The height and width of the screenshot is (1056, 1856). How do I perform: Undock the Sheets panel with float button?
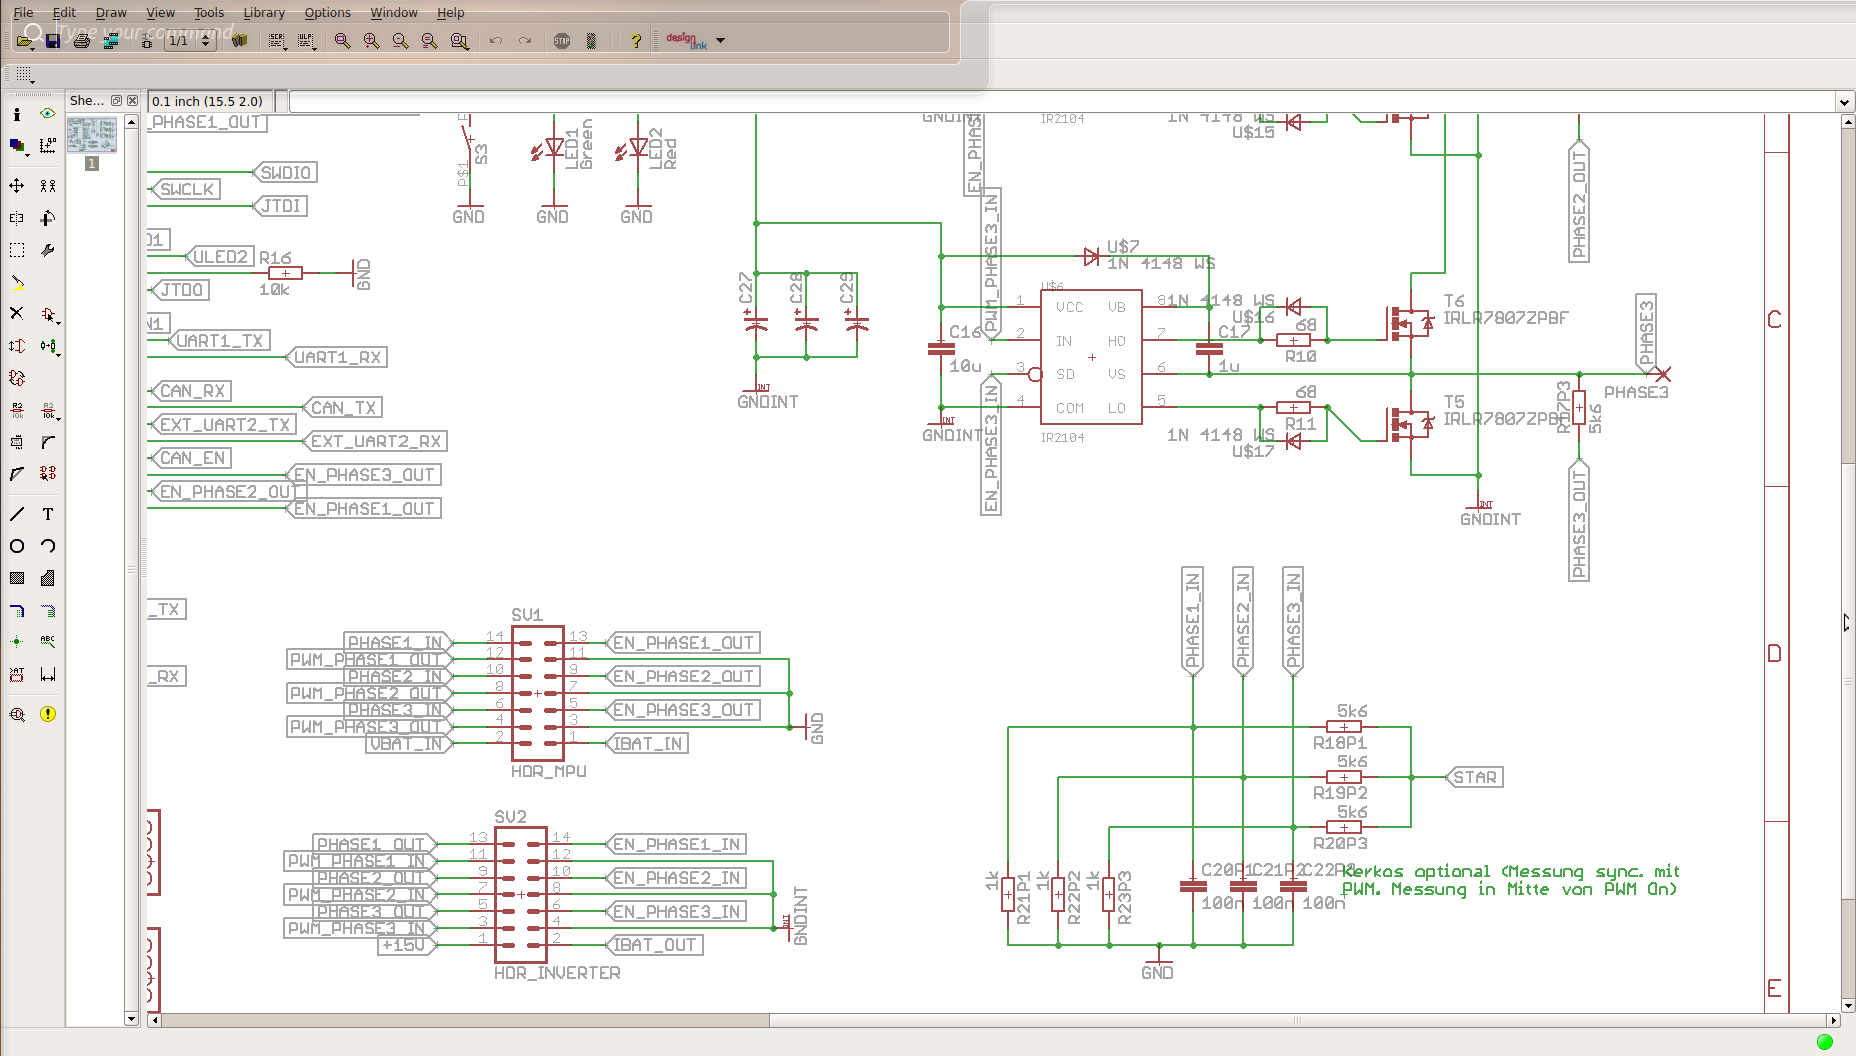(116, 101)
